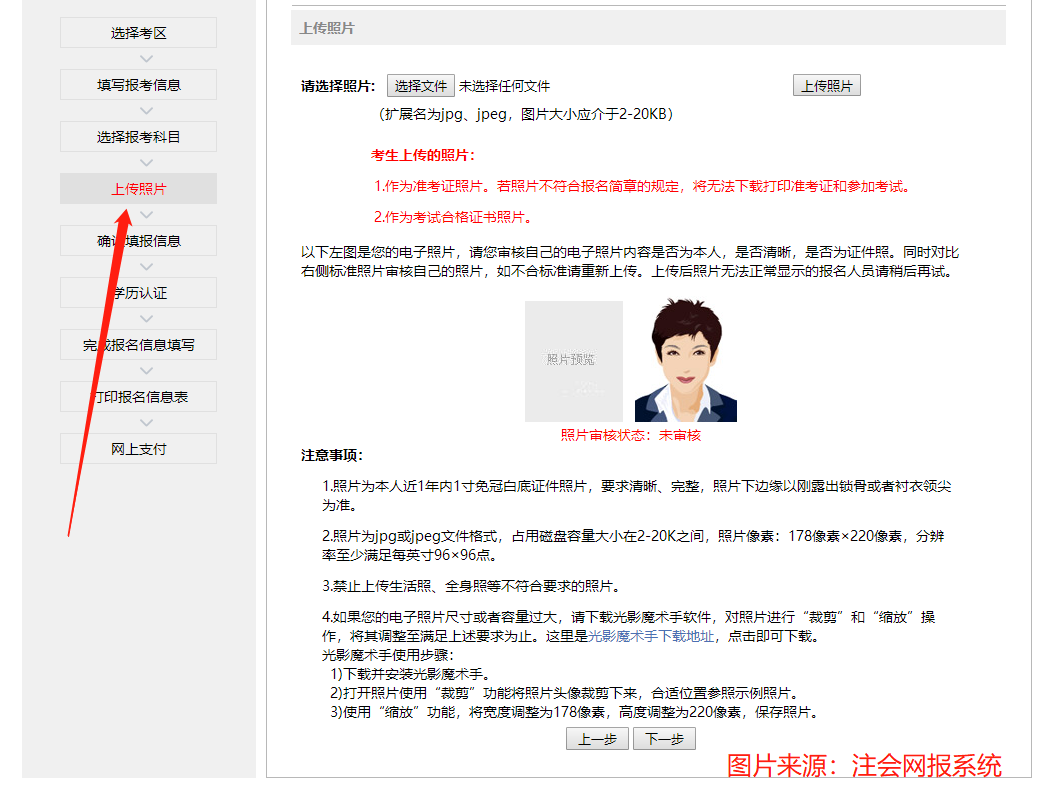The width and height of the screenshot is (1041, 788).
Task: Select the 选择考区 step in sidebar
Action: [x=137, y=32]
